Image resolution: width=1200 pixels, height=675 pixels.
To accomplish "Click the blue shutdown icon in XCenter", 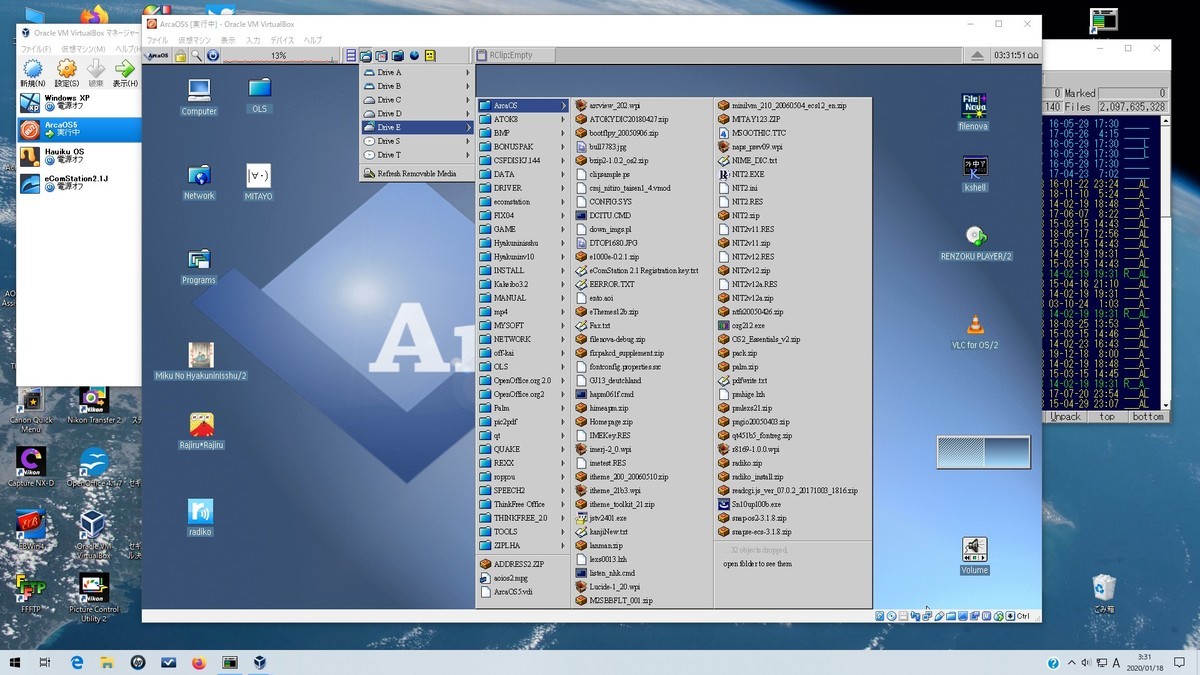I will [213, 55].
